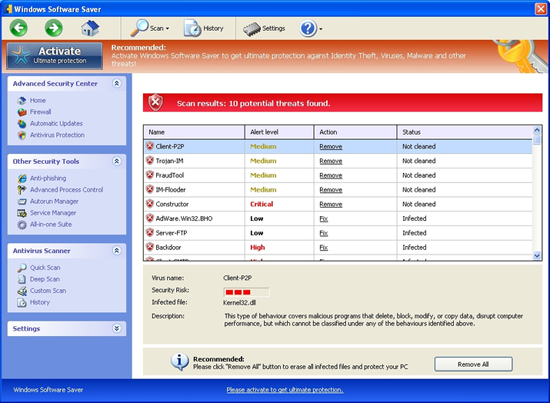This screenshot has height=403, width=550.
Task: Open the Scan dropdown in toolbar
Action: pyautogui.click(x=150, y=28)
